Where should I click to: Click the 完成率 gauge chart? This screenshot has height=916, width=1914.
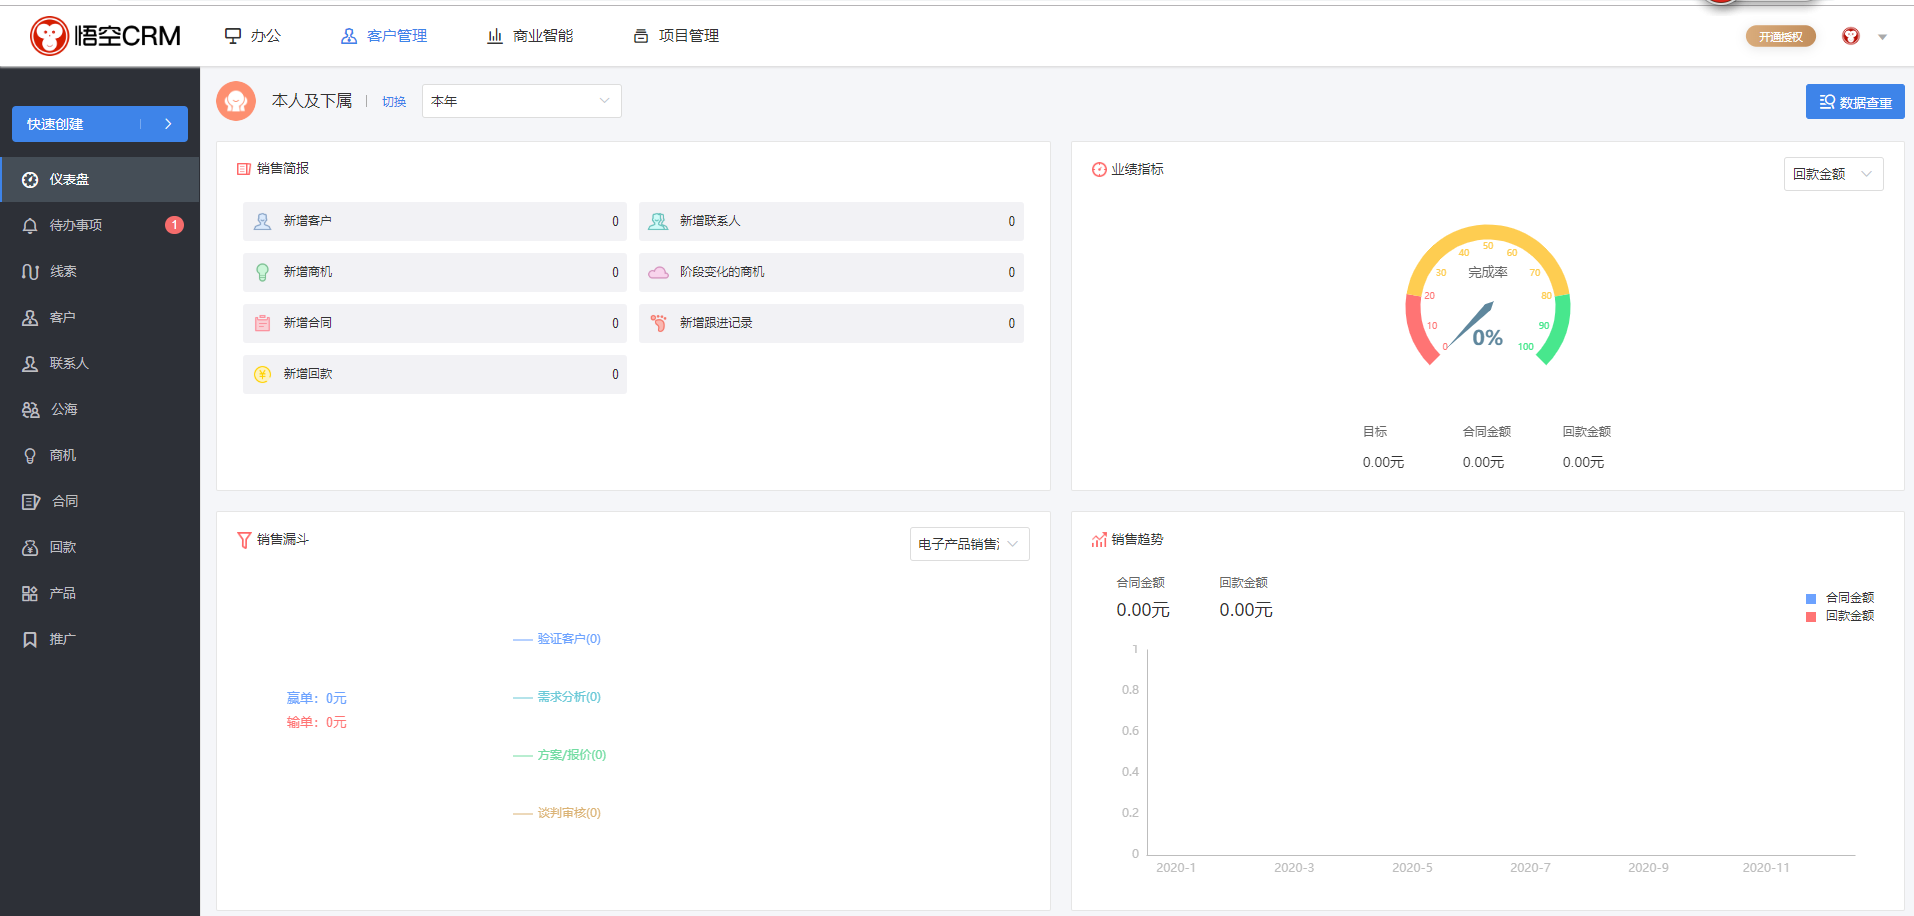pyautogui.click(x=1488, y=296)
